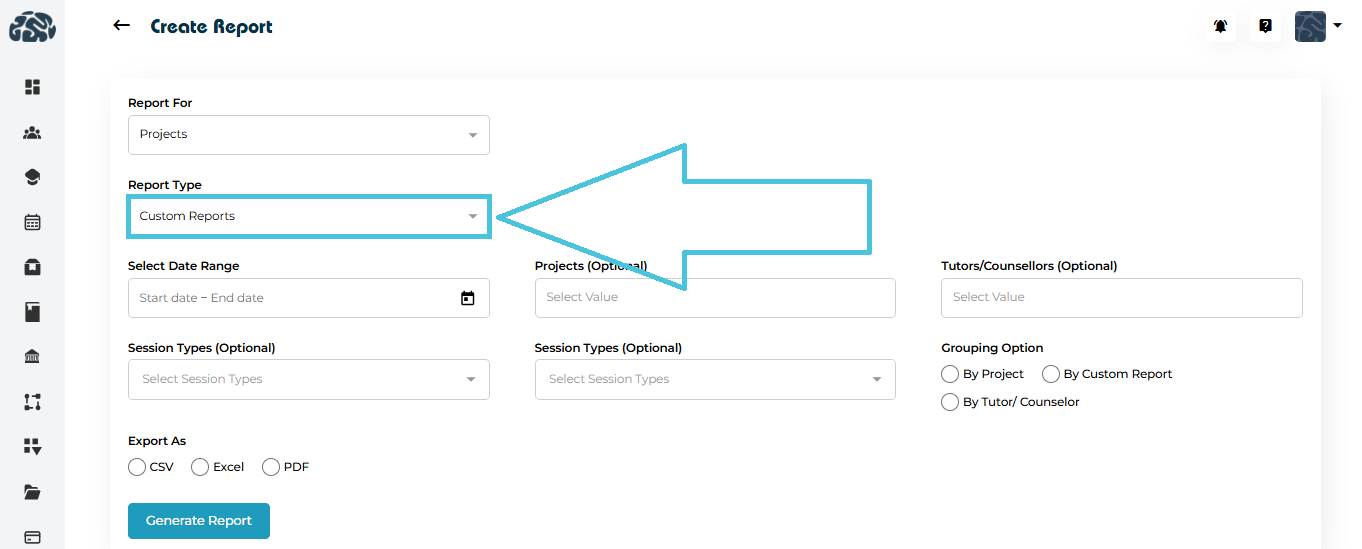Click the Generate Report button
Viewport: 1362px width, 549px height.
[x=199, y=521]
